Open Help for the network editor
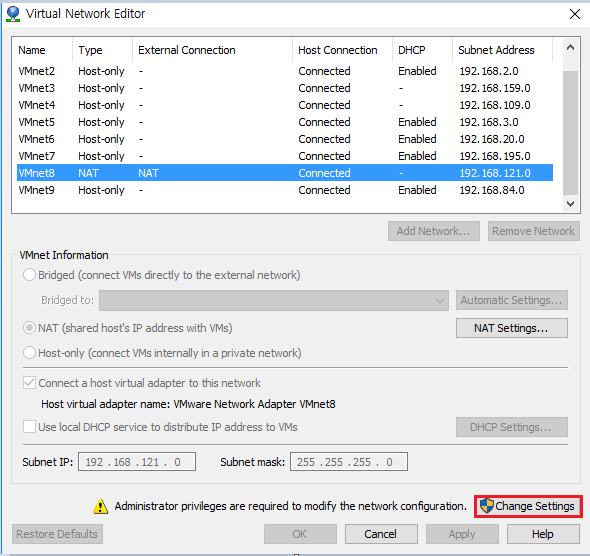The height and width of the screenshot is (556, 590). [x=543, y=534]
